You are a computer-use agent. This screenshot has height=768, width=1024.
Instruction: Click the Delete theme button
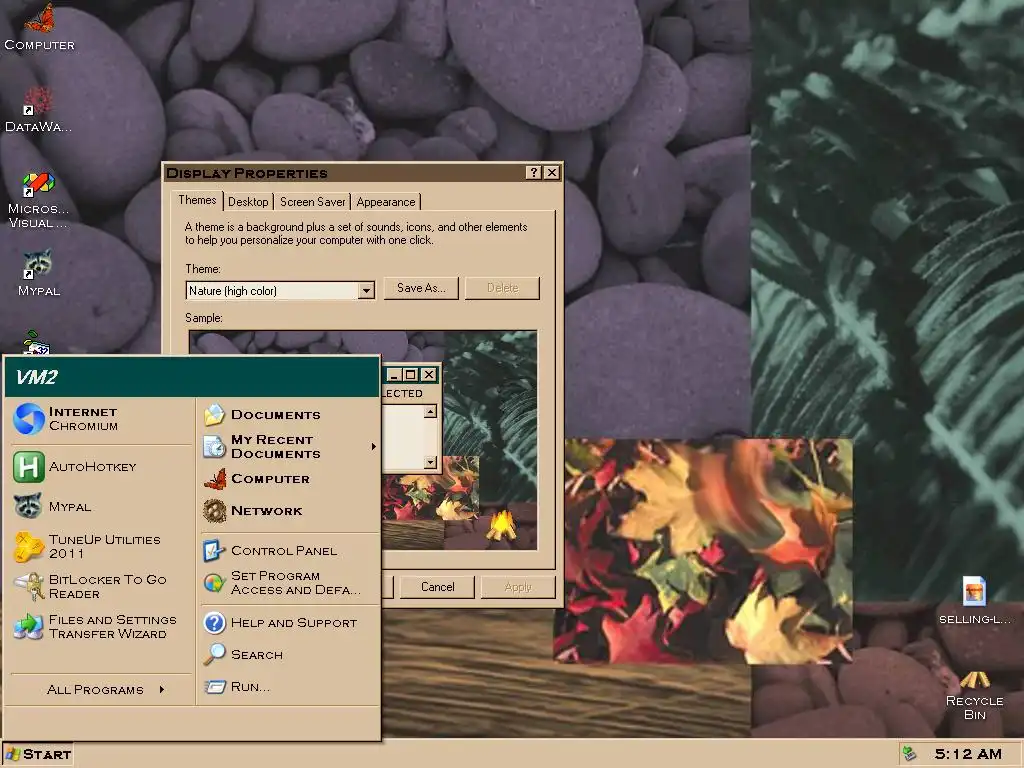coord(502,288)
